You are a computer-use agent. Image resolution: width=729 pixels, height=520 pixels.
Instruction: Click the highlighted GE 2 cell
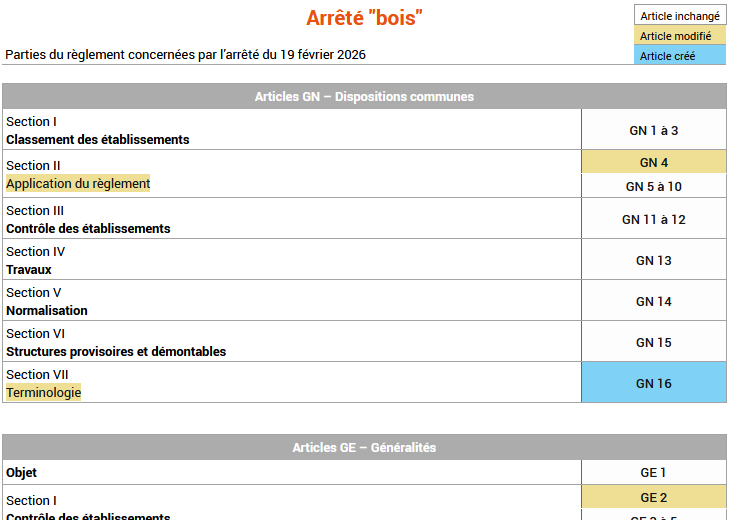653,497
